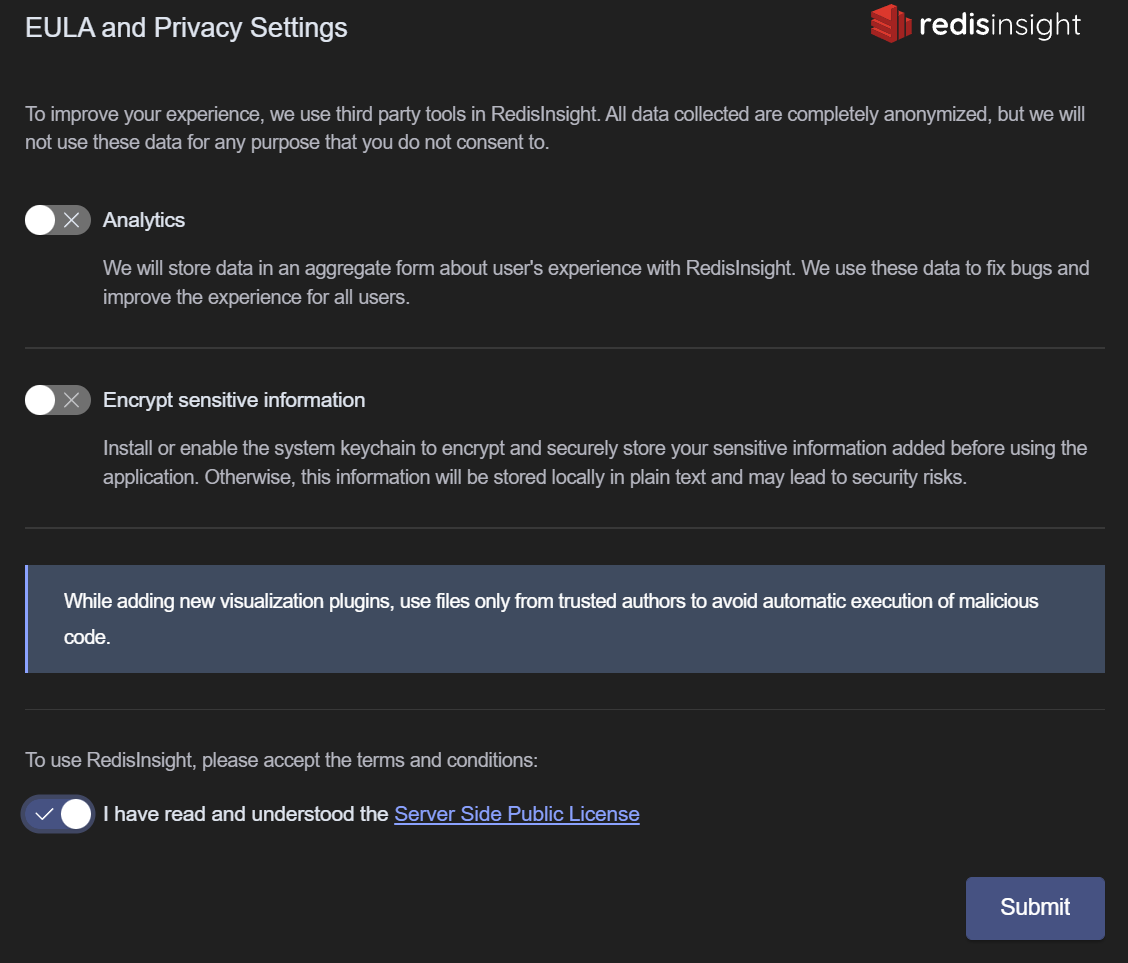Viewport: 1128px width, 963px height.
Task: Open the Server Side Public License link
Action: (516, 814)
